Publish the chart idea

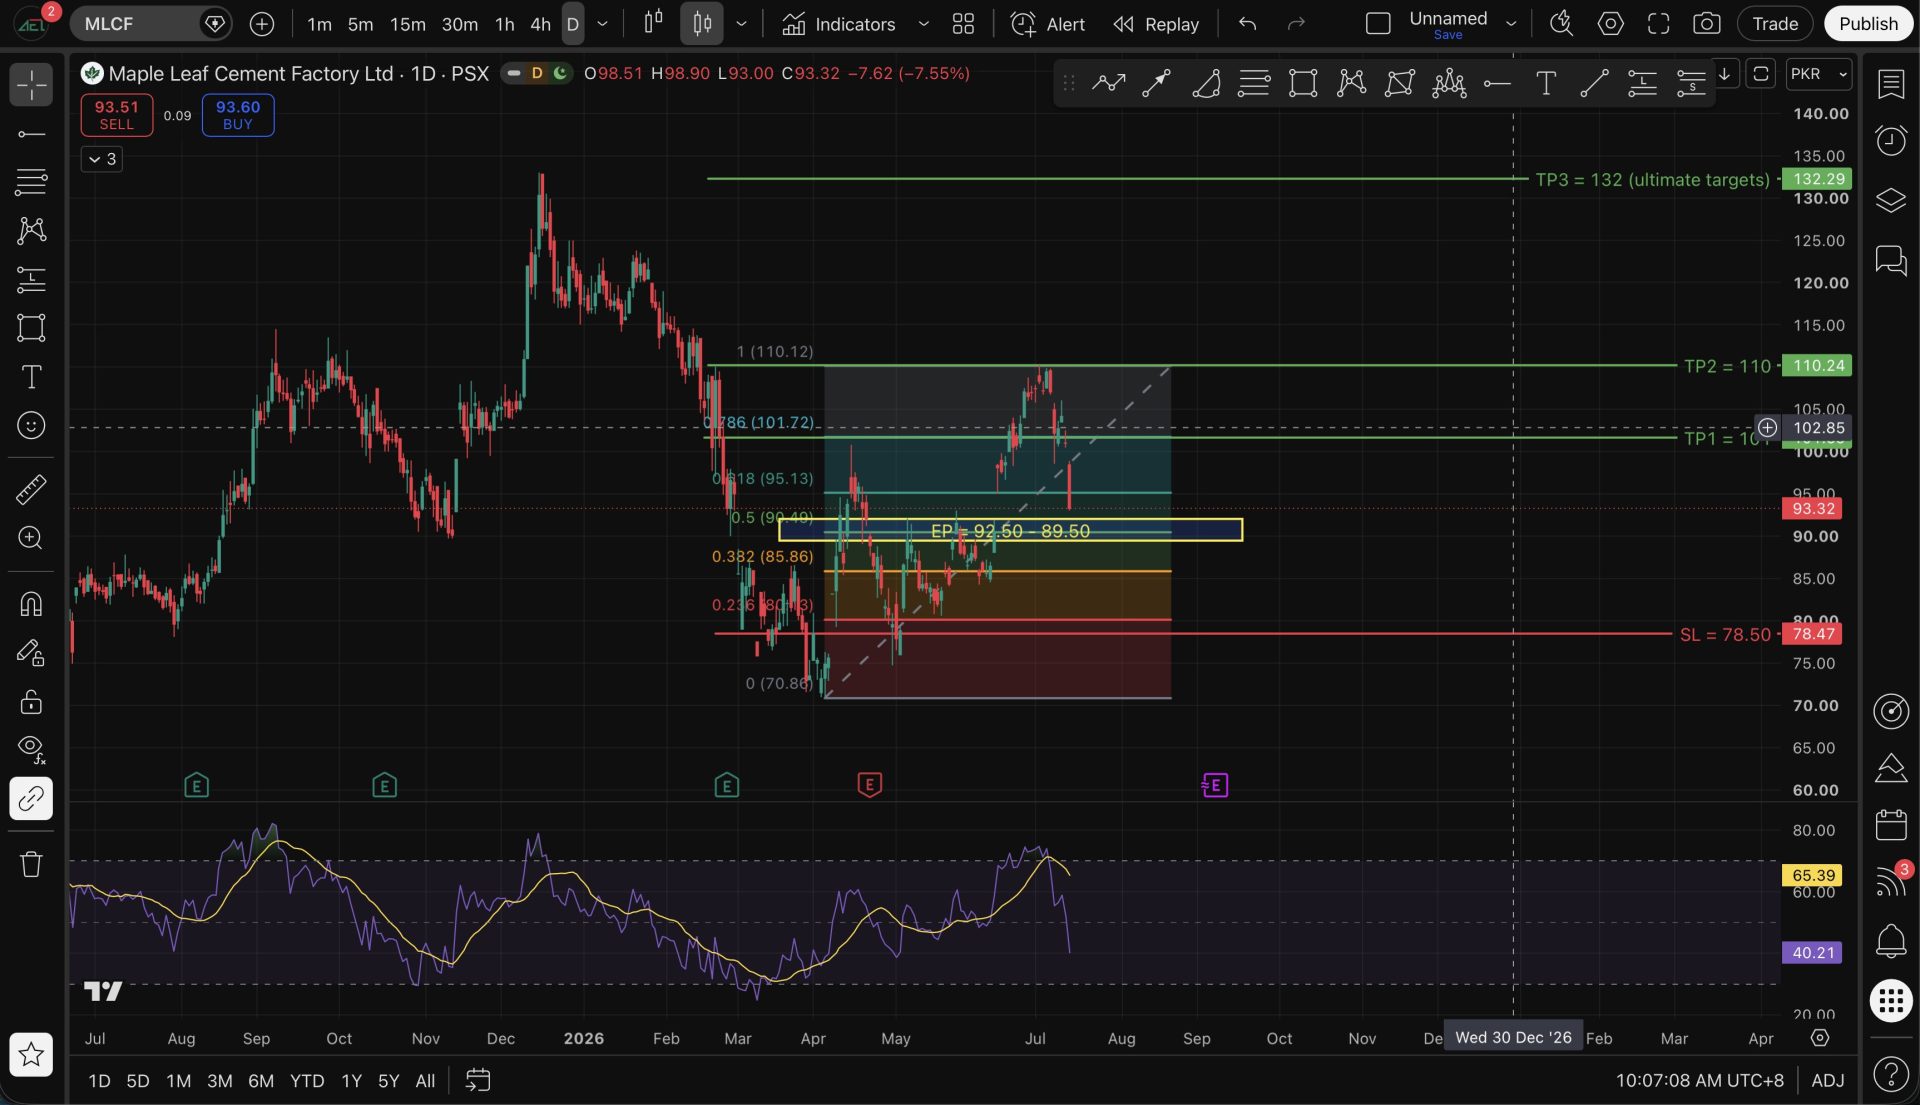tap(1868, 24)
